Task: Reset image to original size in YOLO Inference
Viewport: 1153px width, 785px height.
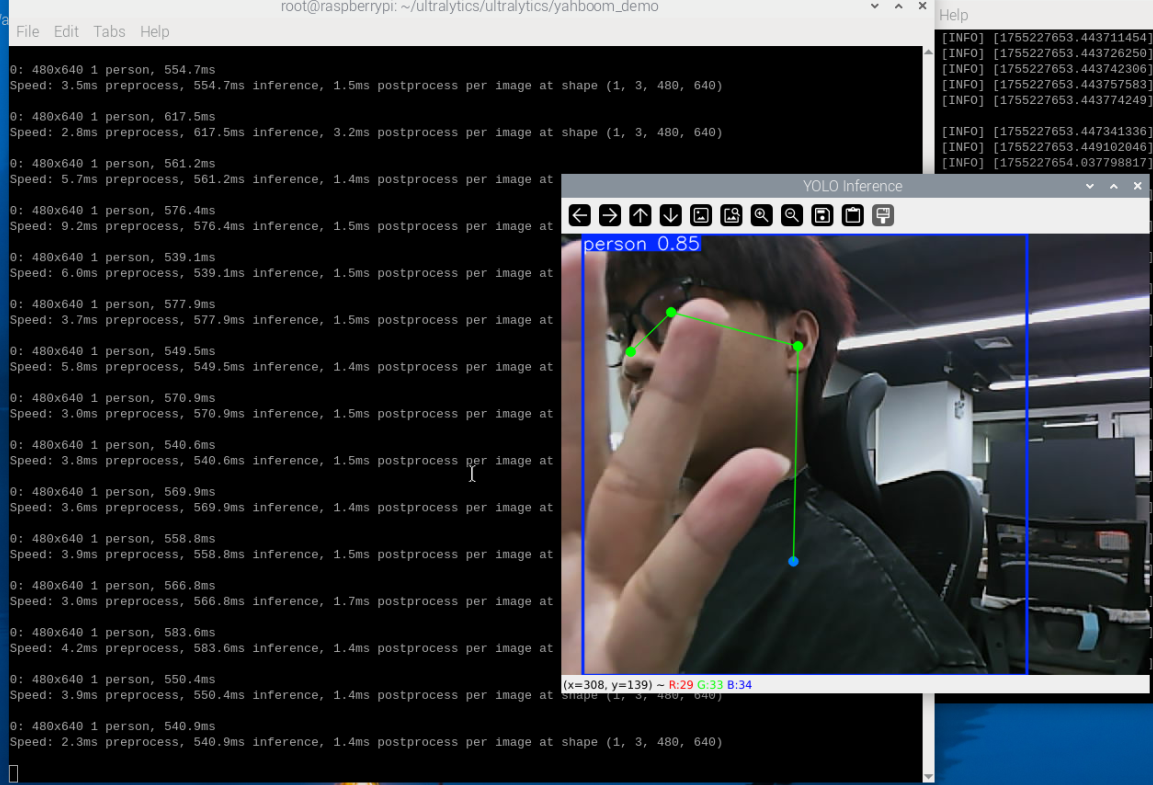Action: point(701,215)
